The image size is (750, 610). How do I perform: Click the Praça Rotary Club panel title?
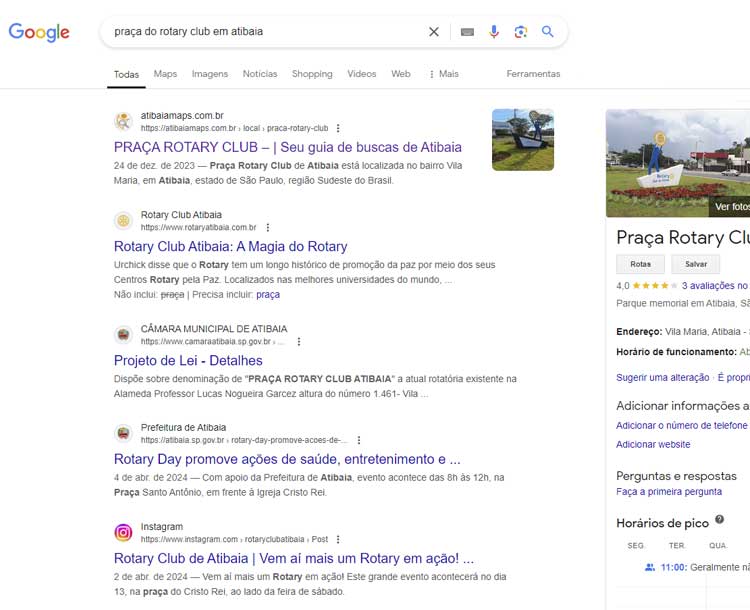click(683, 238)
